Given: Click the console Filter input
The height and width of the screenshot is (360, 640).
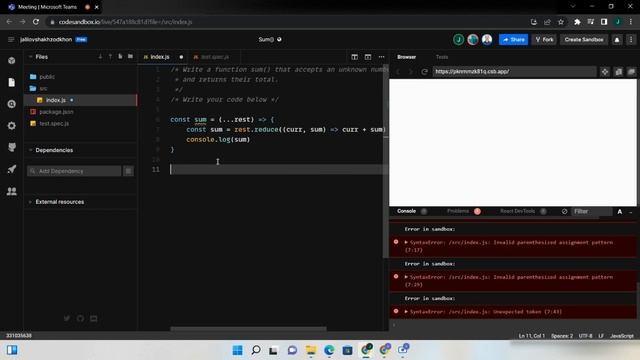Looking at the screenshot, I should 591,211.
